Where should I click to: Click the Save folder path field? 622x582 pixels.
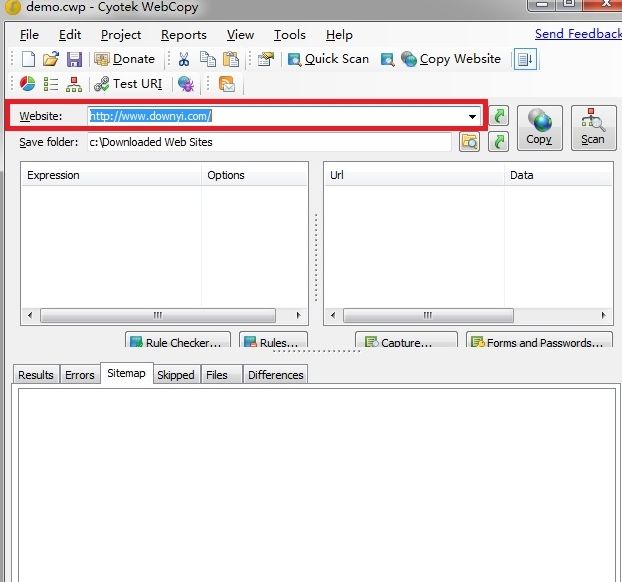coord(269,142)
